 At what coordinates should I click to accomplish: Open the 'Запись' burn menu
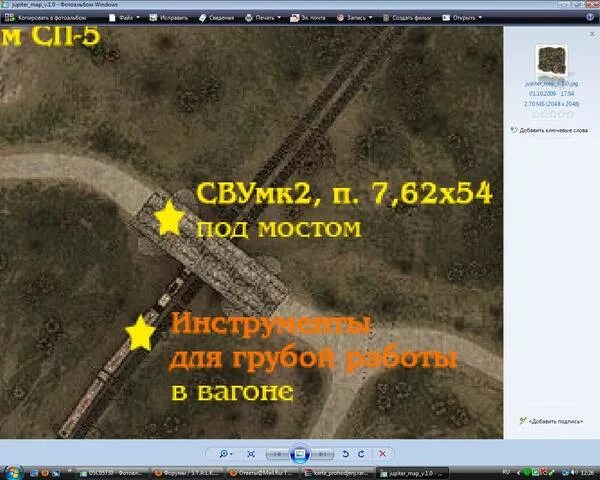coord(354,18)
